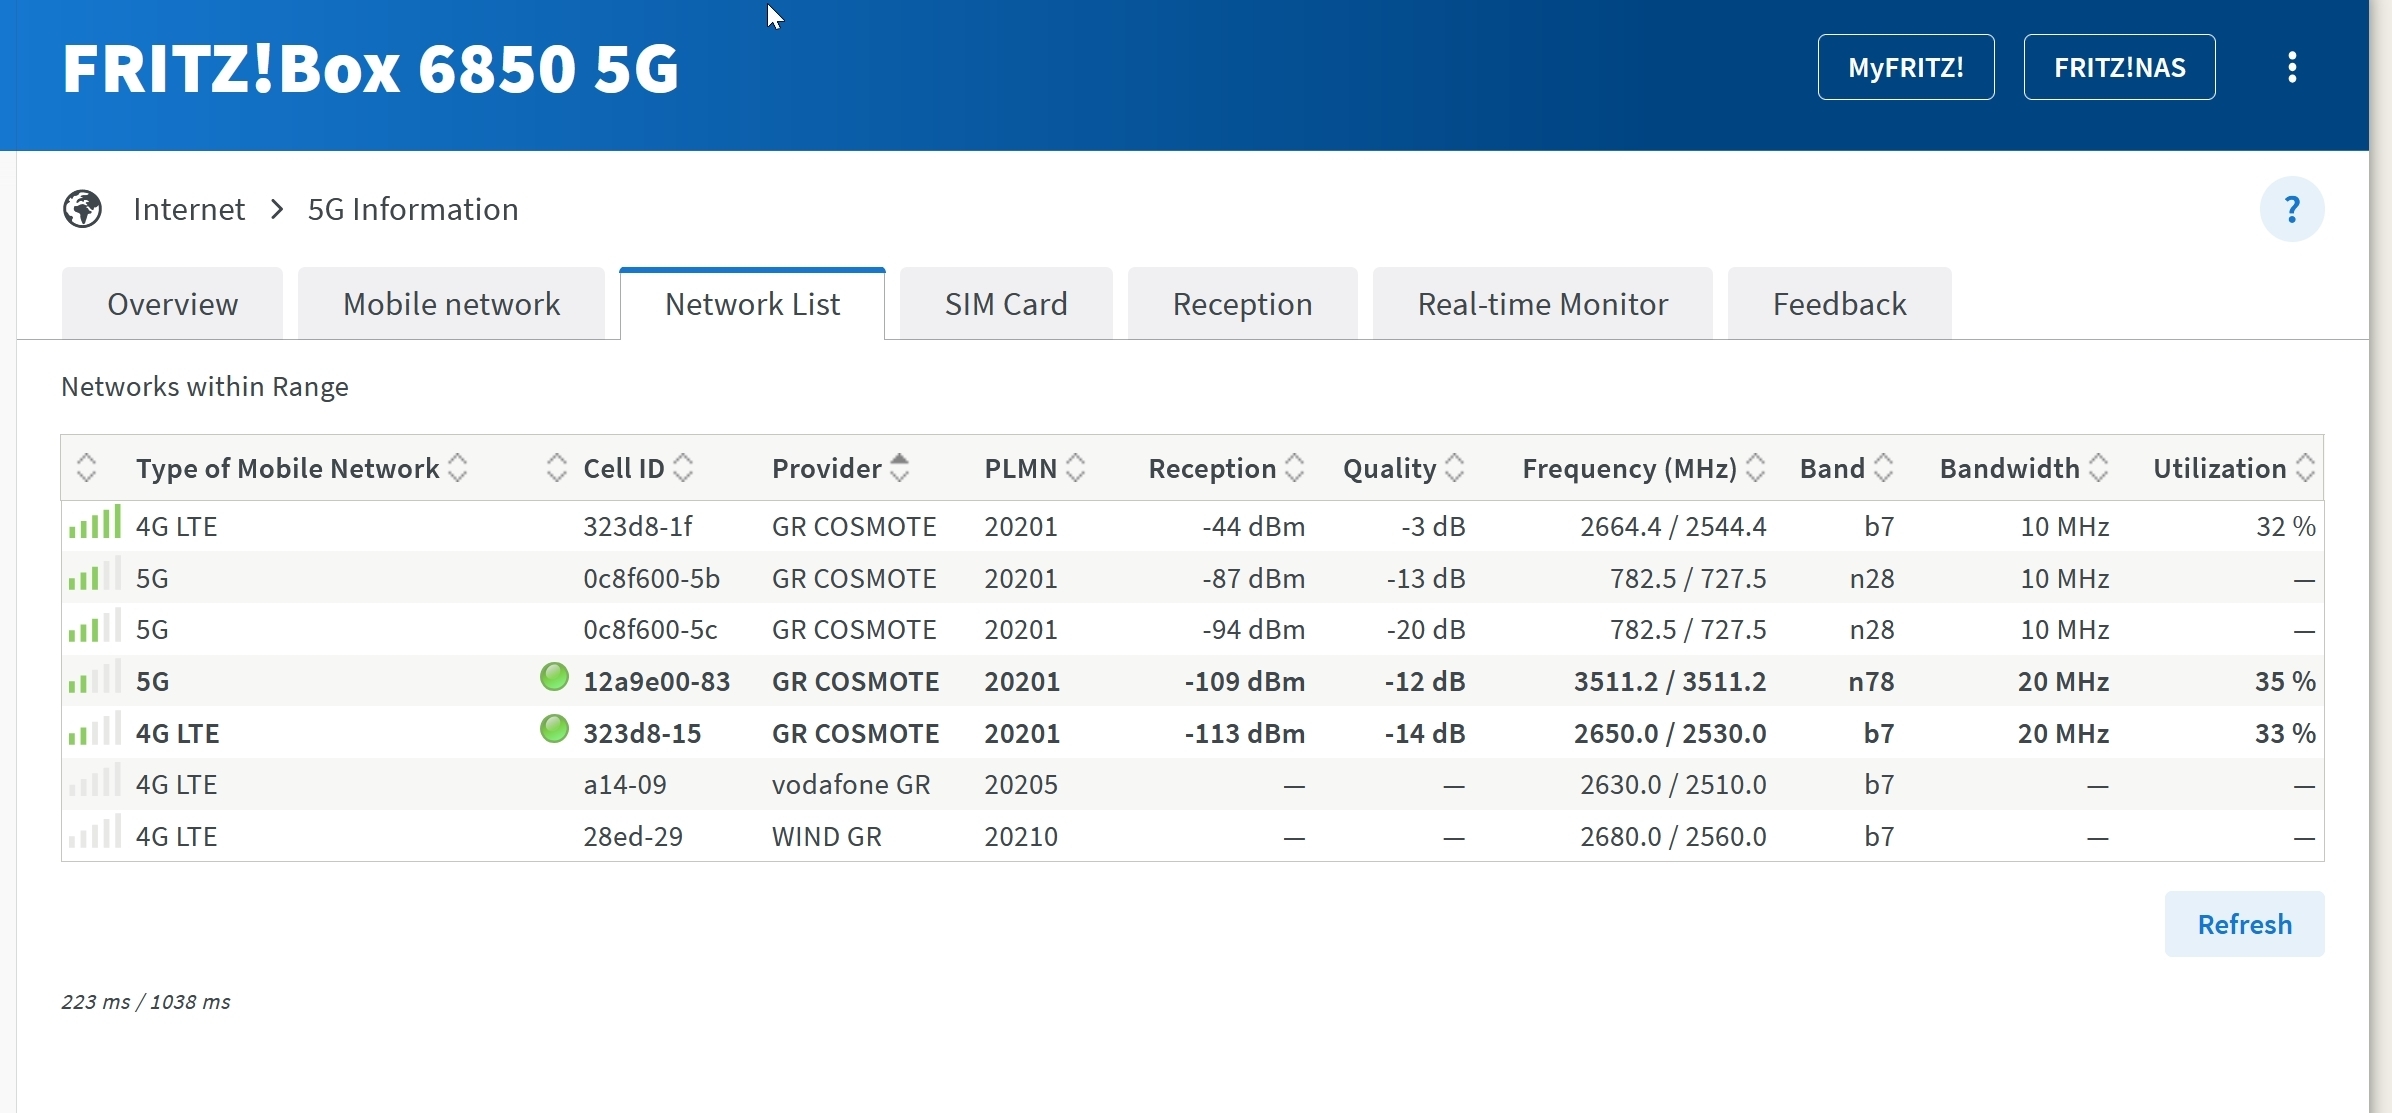Click Internet breadcrumb link
Screen dimensions: 2392x1113
(x=188, y=209)
